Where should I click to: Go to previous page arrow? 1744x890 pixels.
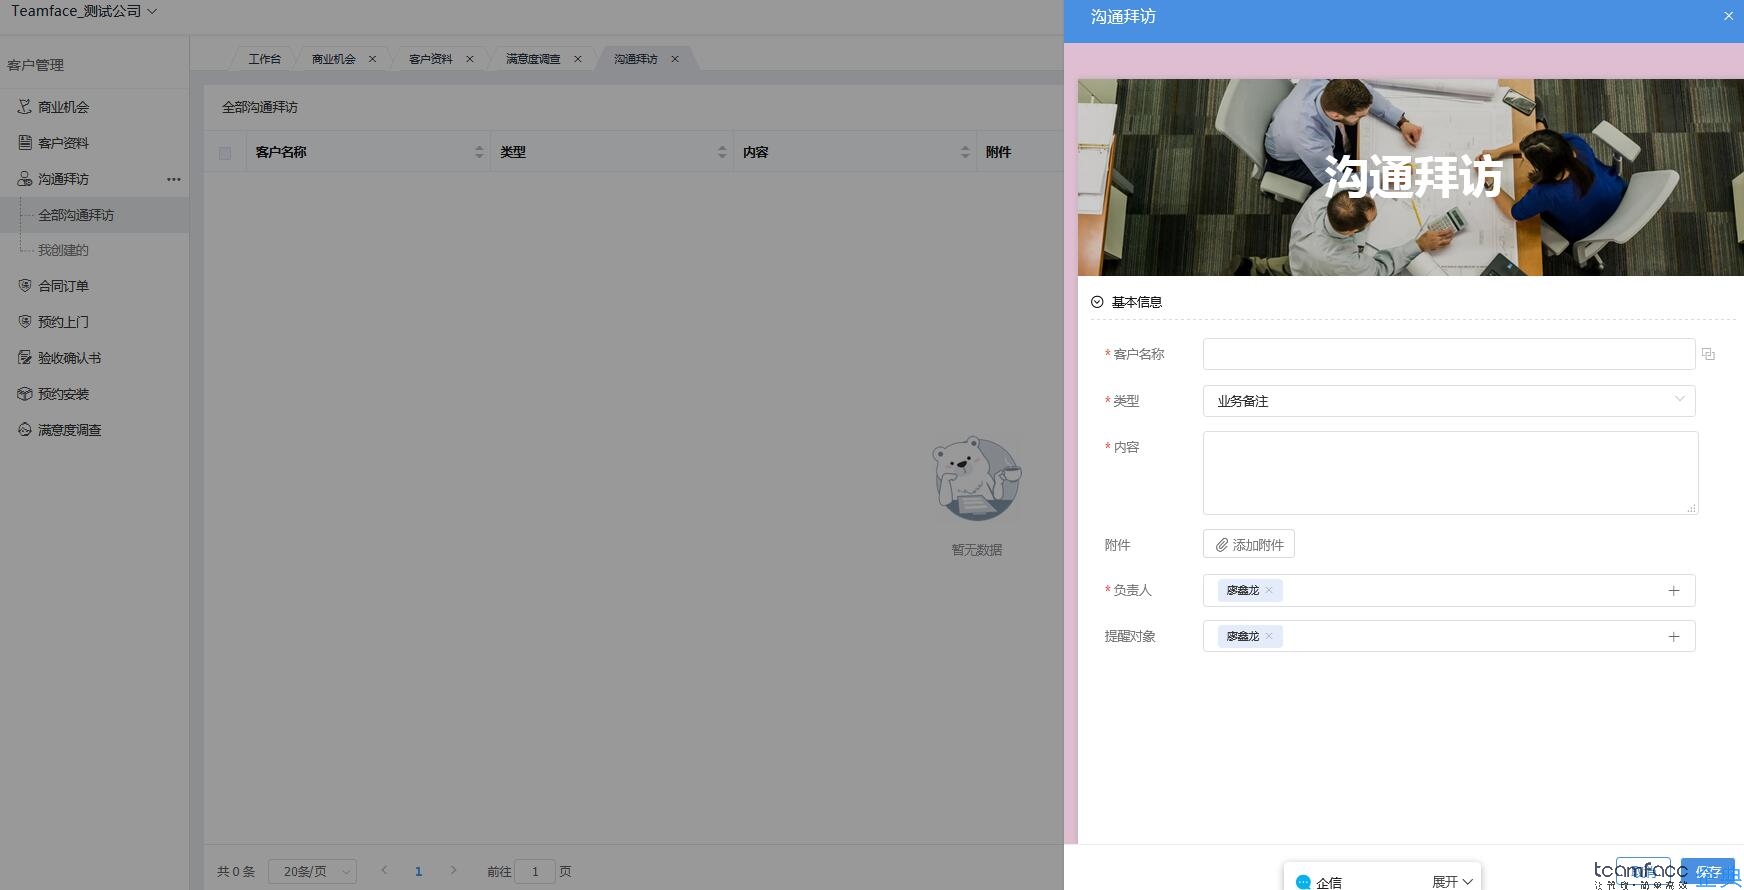click(384, 871)
